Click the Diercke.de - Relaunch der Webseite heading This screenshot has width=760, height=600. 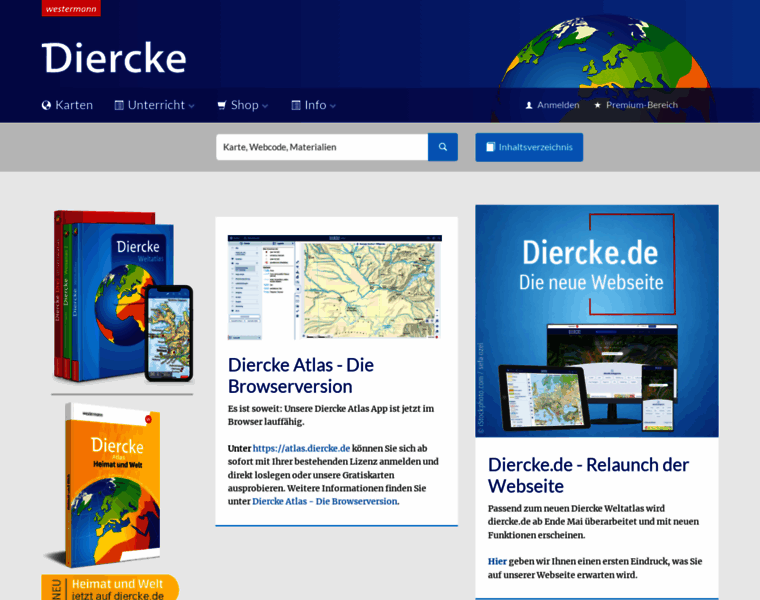pyautogui.click(x=588, y=475)
